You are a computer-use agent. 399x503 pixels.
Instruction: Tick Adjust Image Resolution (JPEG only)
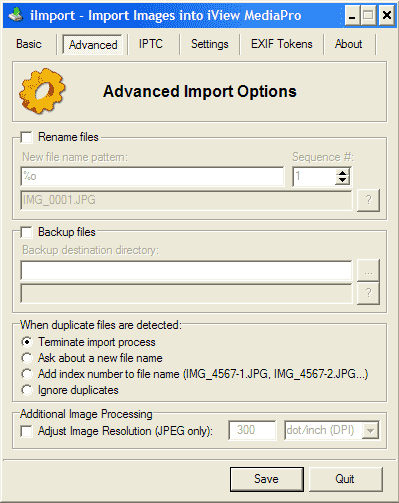[x=26, y=431]
